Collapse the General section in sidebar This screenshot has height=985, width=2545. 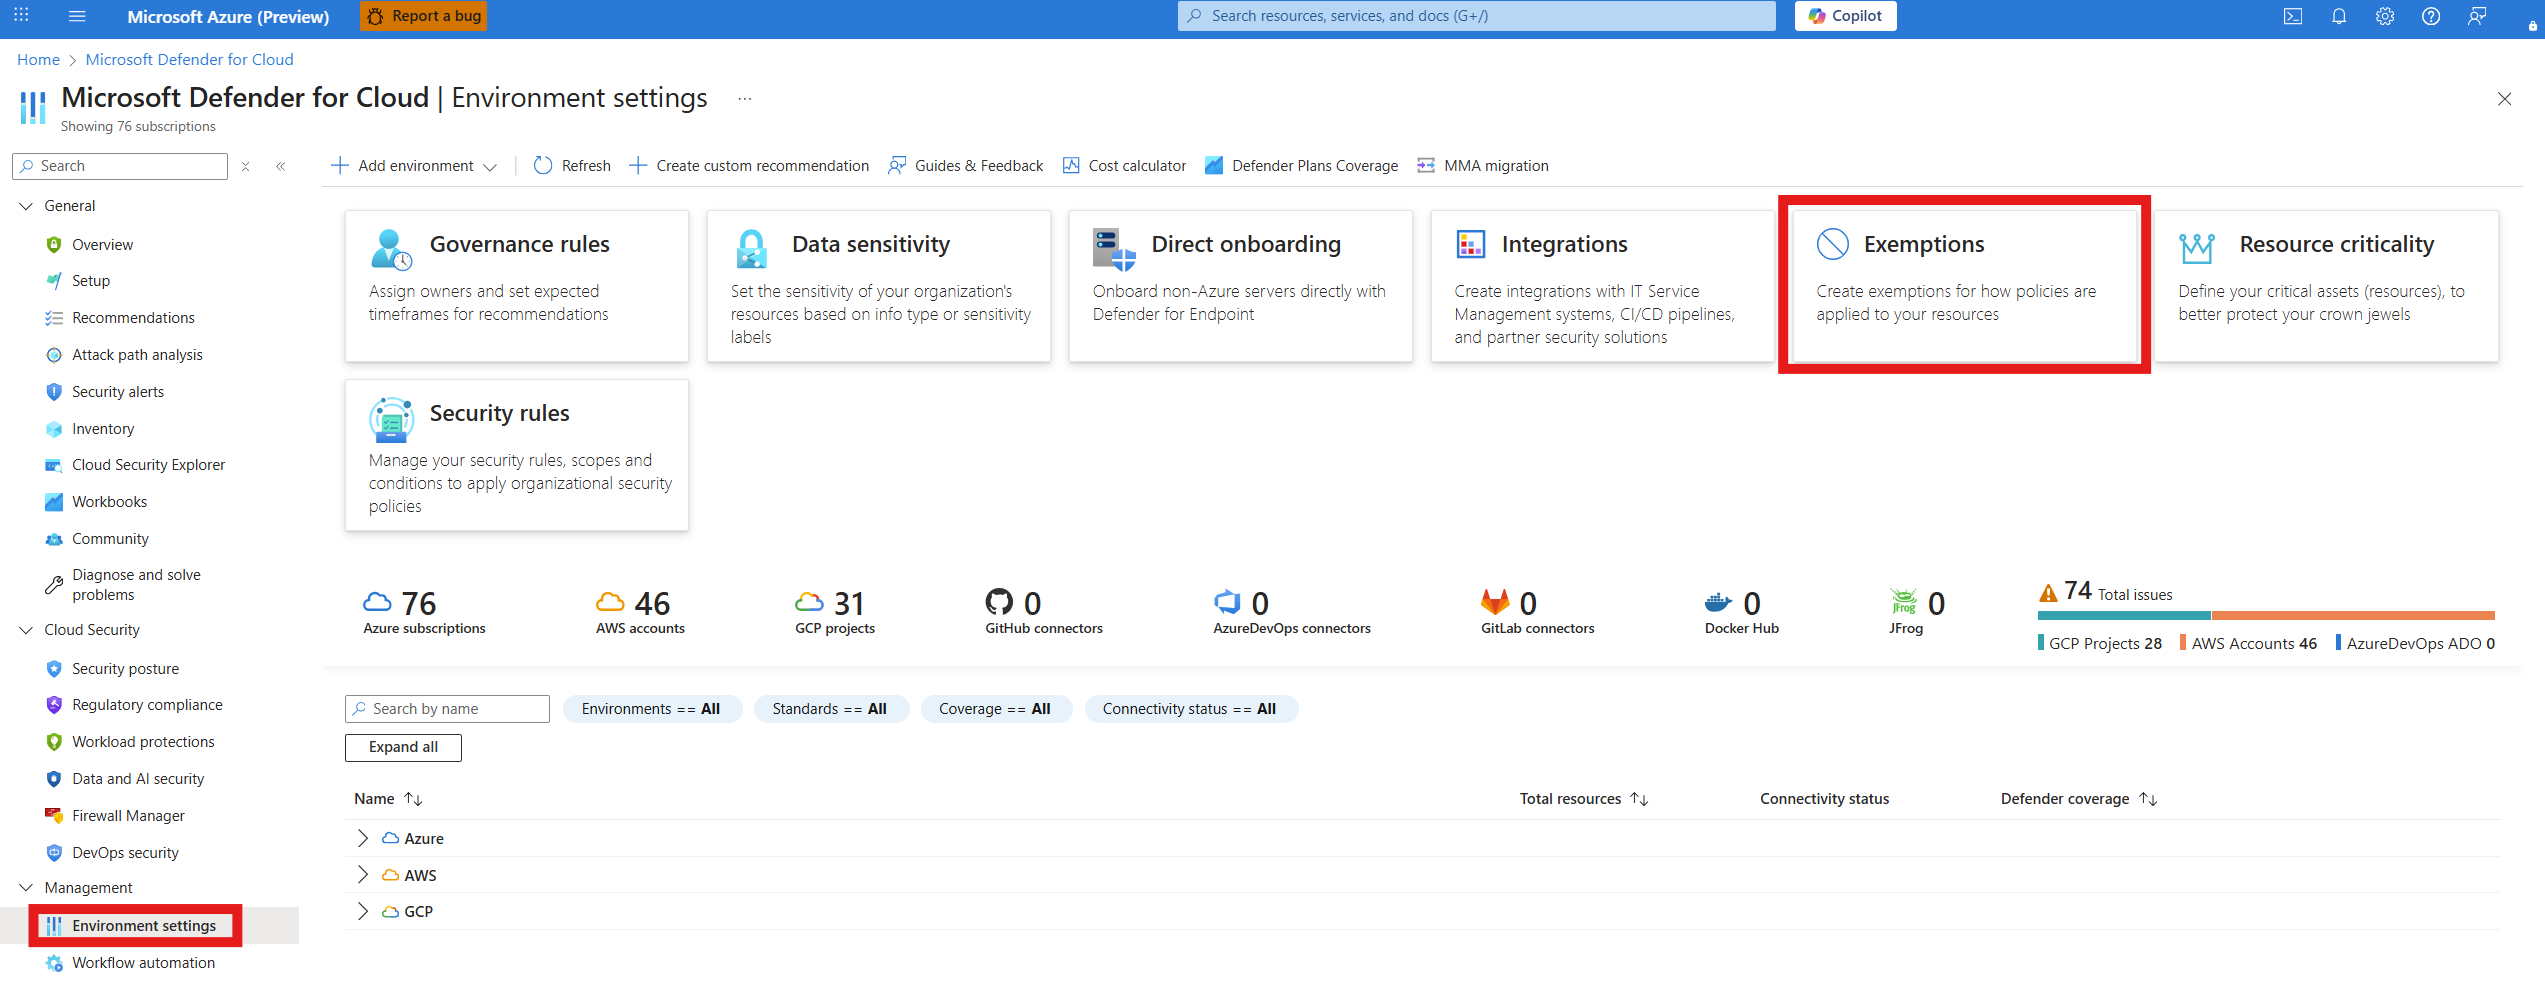coord(27,206)
